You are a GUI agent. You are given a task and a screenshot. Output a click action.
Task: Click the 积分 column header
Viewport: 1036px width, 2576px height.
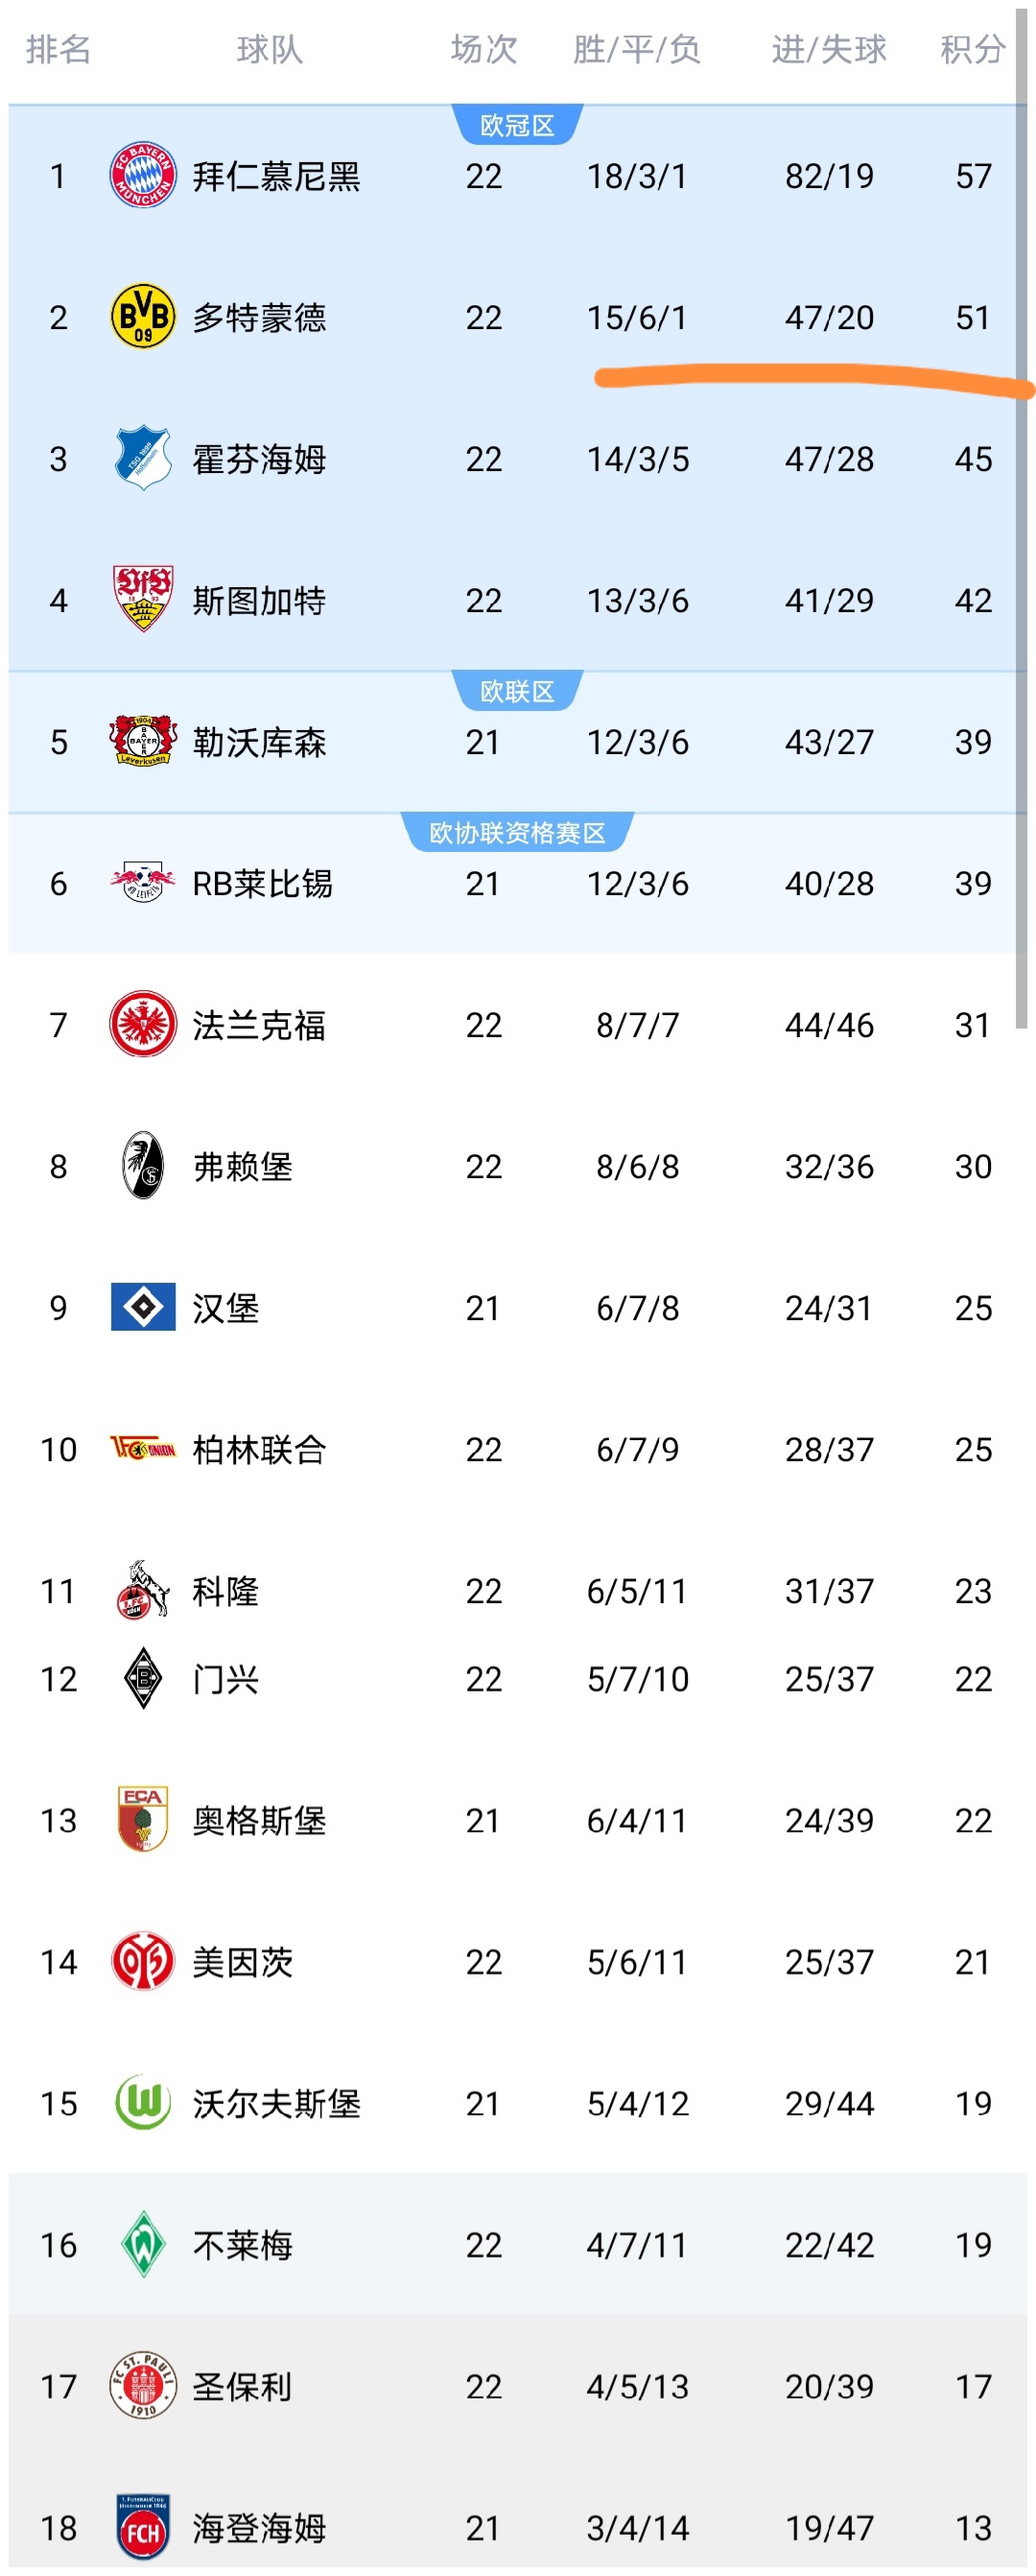click(972, 49)
